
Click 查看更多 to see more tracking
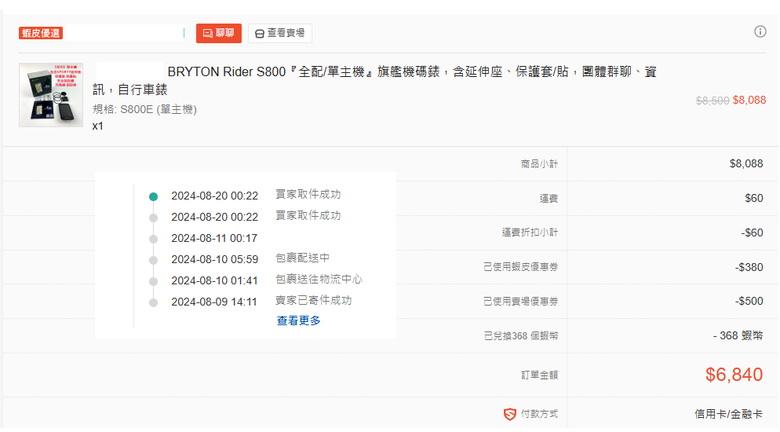point(298,321)
